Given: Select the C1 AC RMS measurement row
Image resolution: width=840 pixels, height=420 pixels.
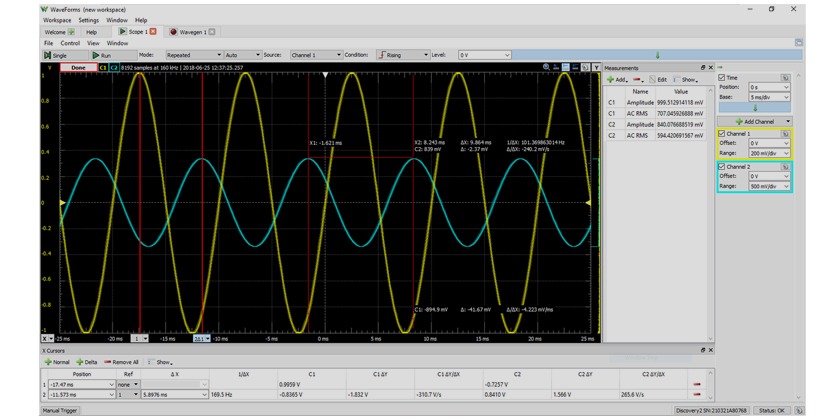Looking at the screenshot, I should pos(655,113).
